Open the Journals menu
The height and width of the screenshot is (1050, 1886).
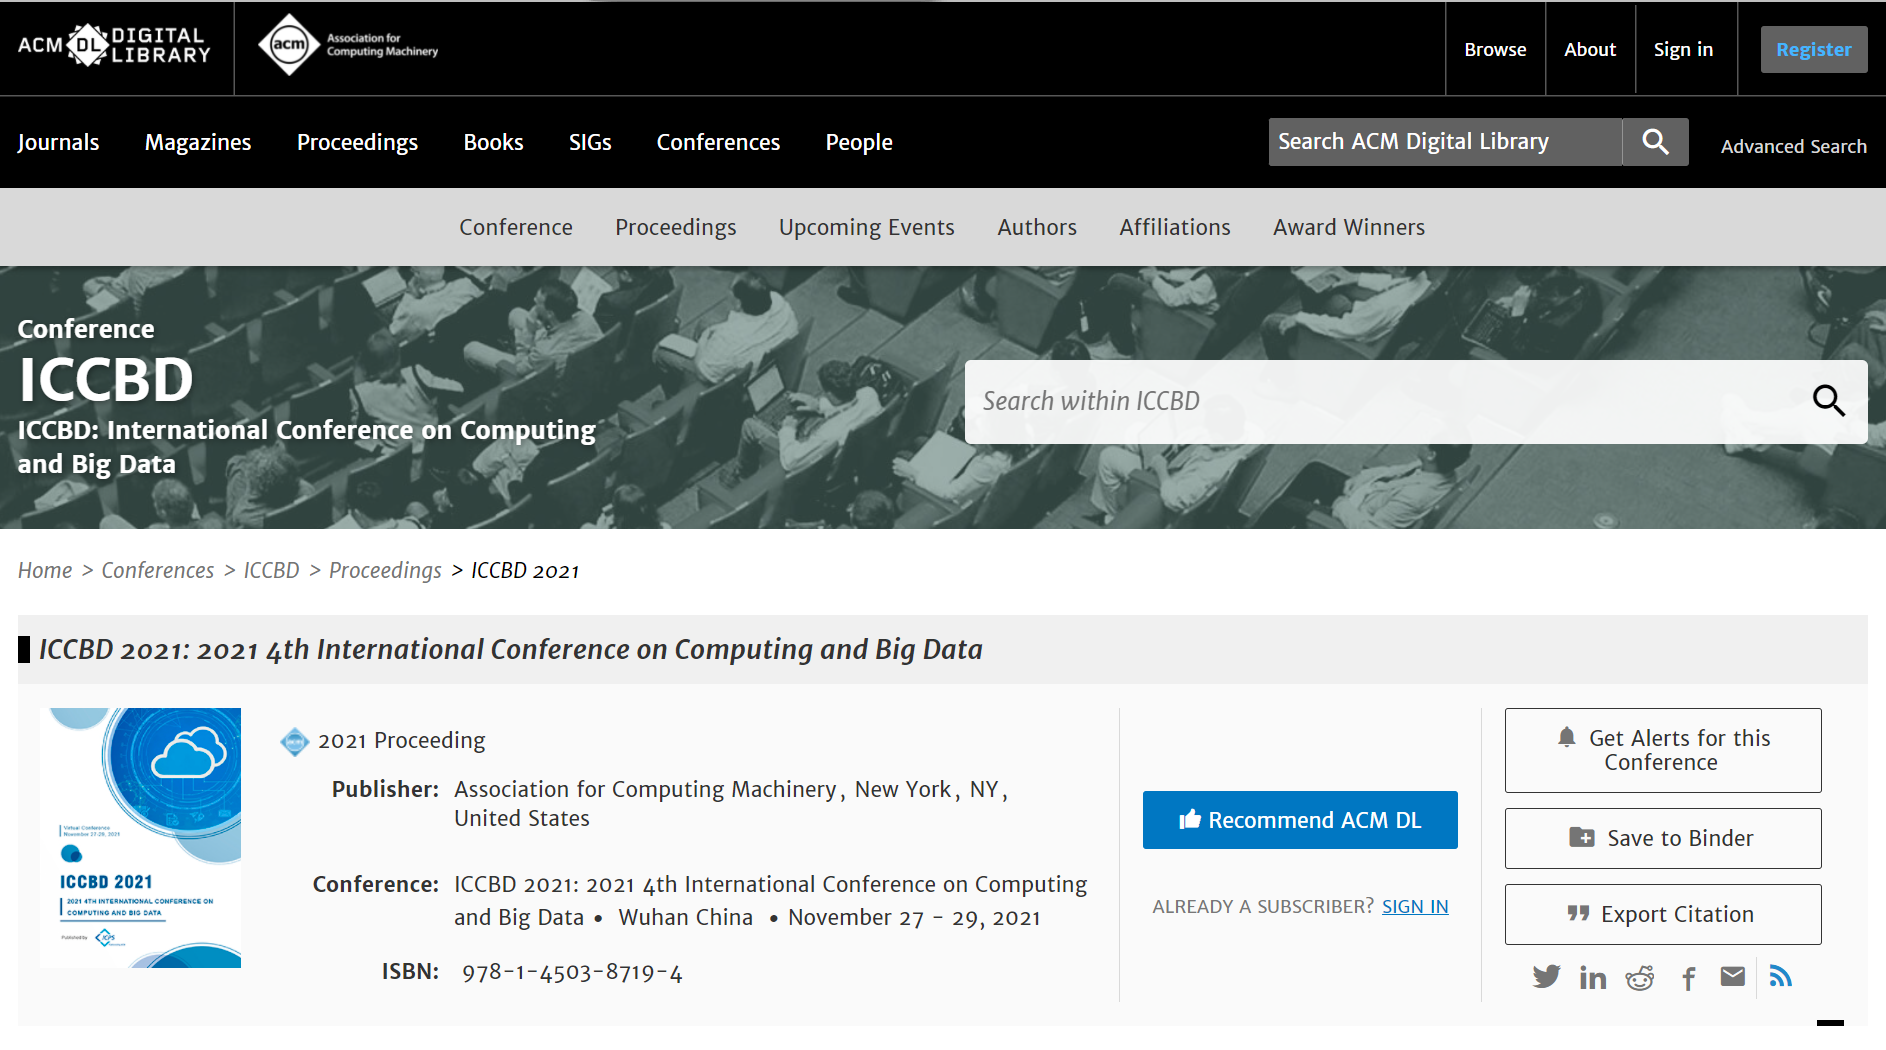(x=58, y=142)
